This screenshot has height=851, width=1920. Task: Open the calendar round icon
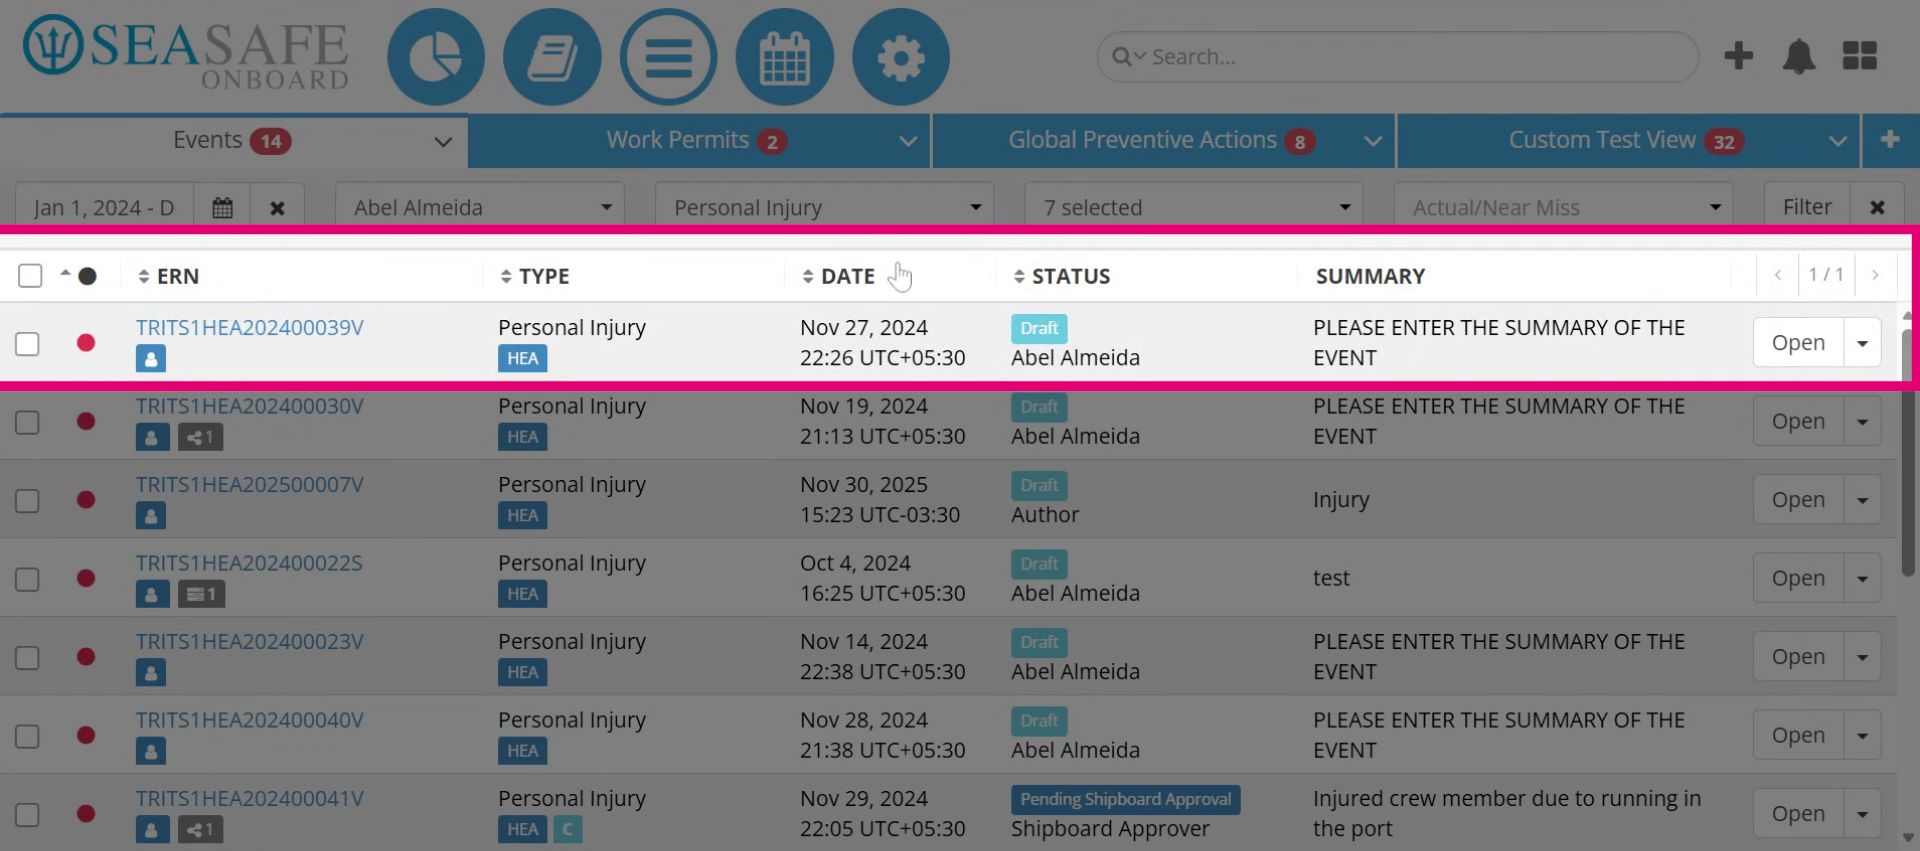point(784,57)
